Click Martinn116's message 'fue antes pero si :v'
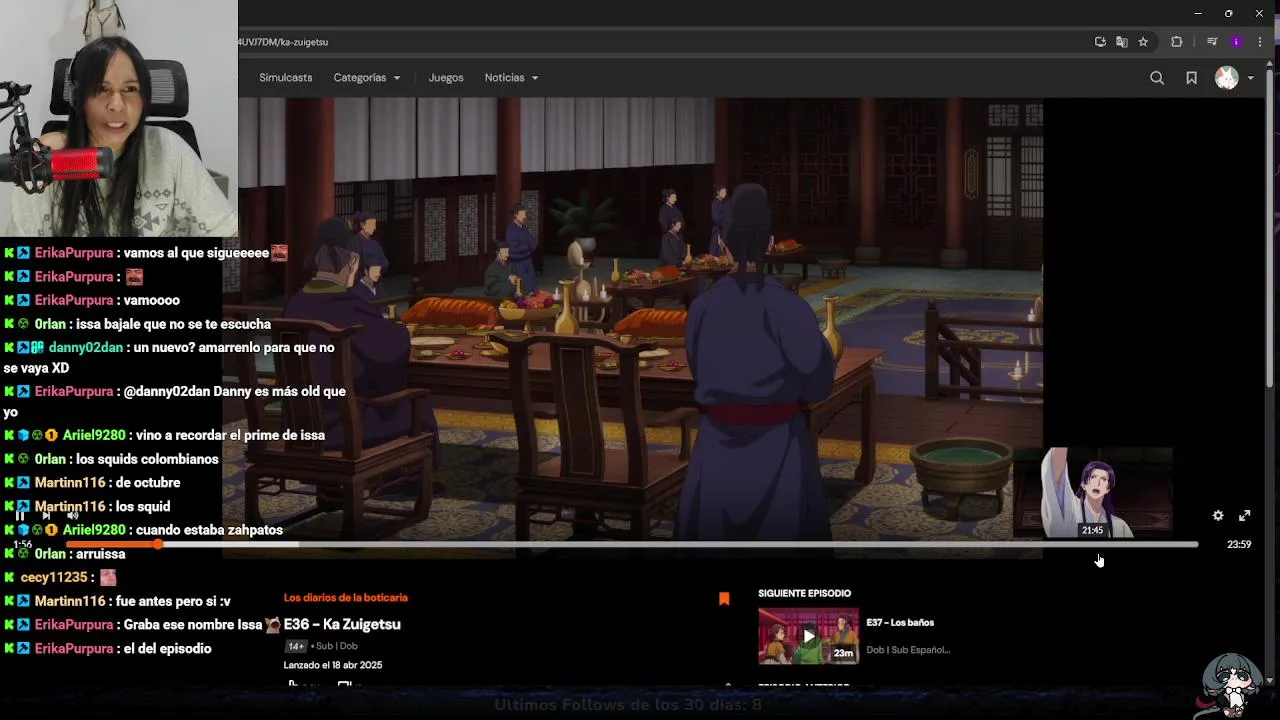 173,601
